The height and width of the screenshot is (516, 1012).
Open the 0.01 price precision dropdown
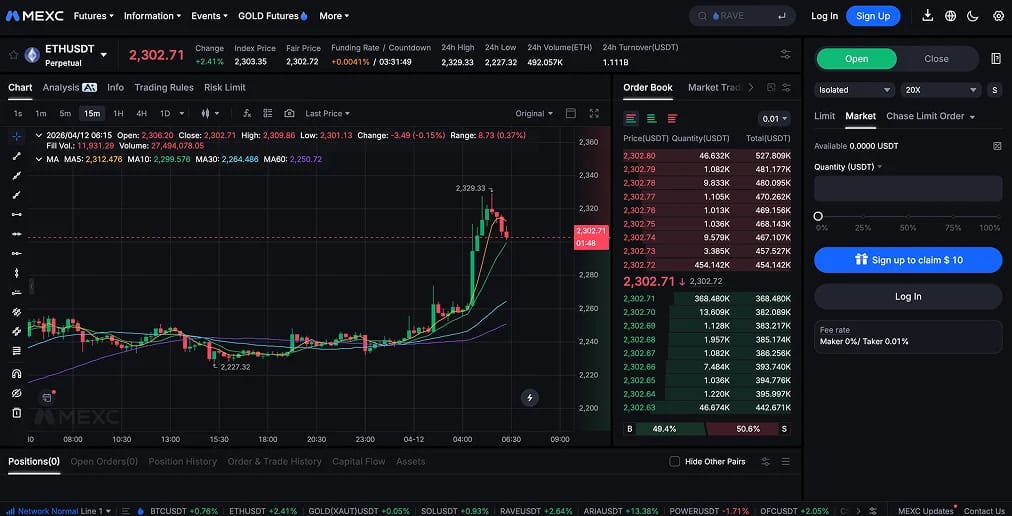point(774,119)
